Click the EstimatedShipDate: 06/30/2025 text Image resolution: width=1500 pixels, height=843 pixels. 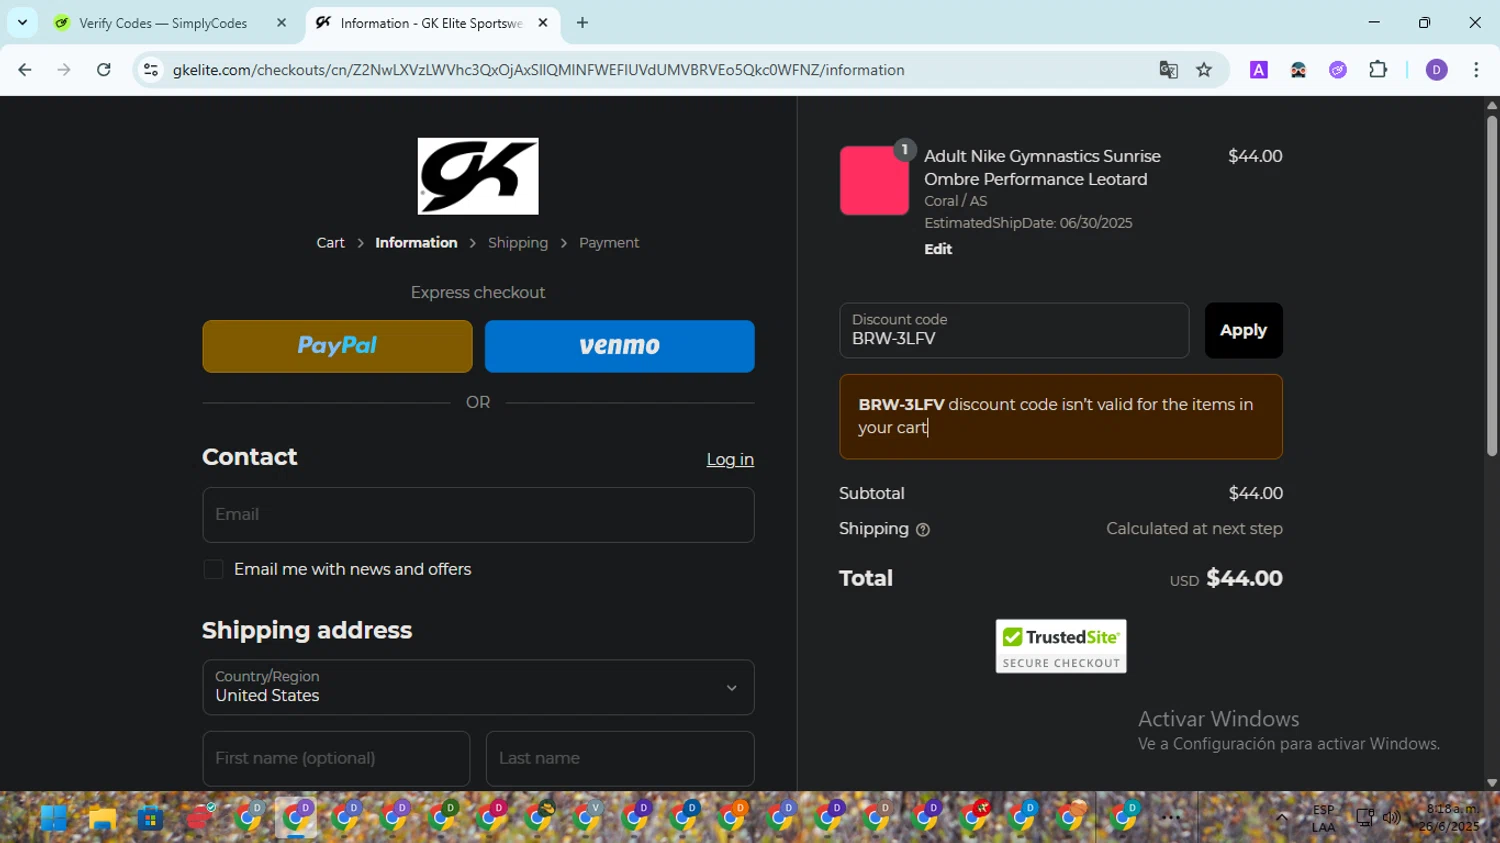click(1028, 223)
